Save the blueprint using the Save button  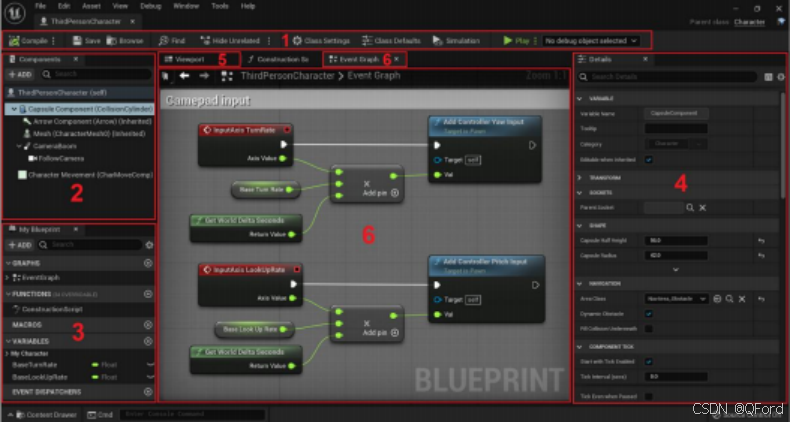point(86,41)
